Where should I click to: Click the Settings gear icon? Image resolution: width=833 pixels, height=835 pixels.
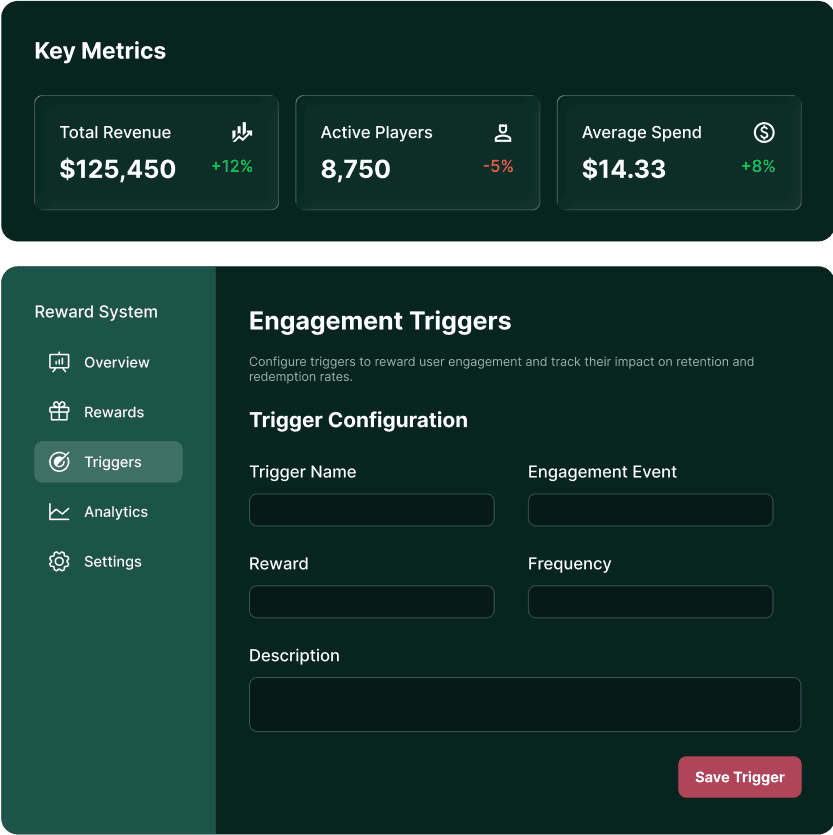point(59,562)
